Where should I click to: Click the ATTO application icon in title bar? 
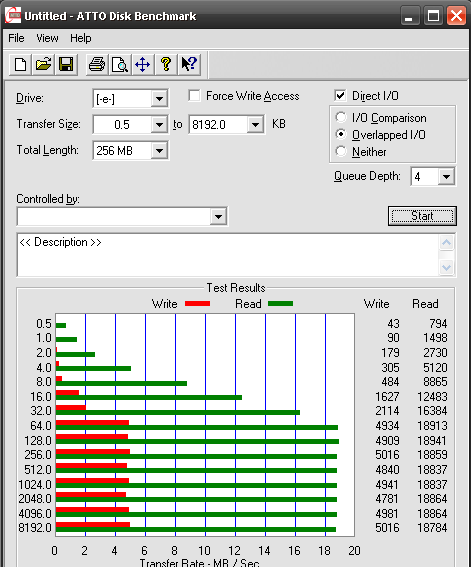(13, 16)
